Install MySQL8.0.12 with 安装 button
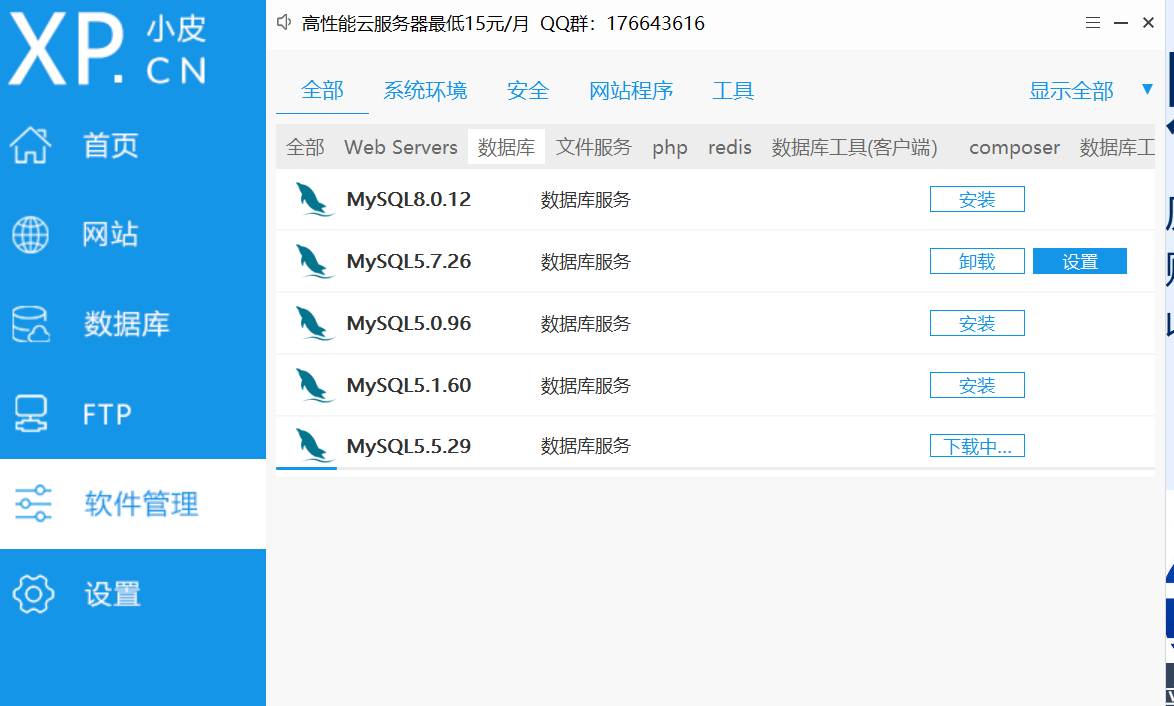The height and width of the screenshot is (706, 1174). [977, 199]
